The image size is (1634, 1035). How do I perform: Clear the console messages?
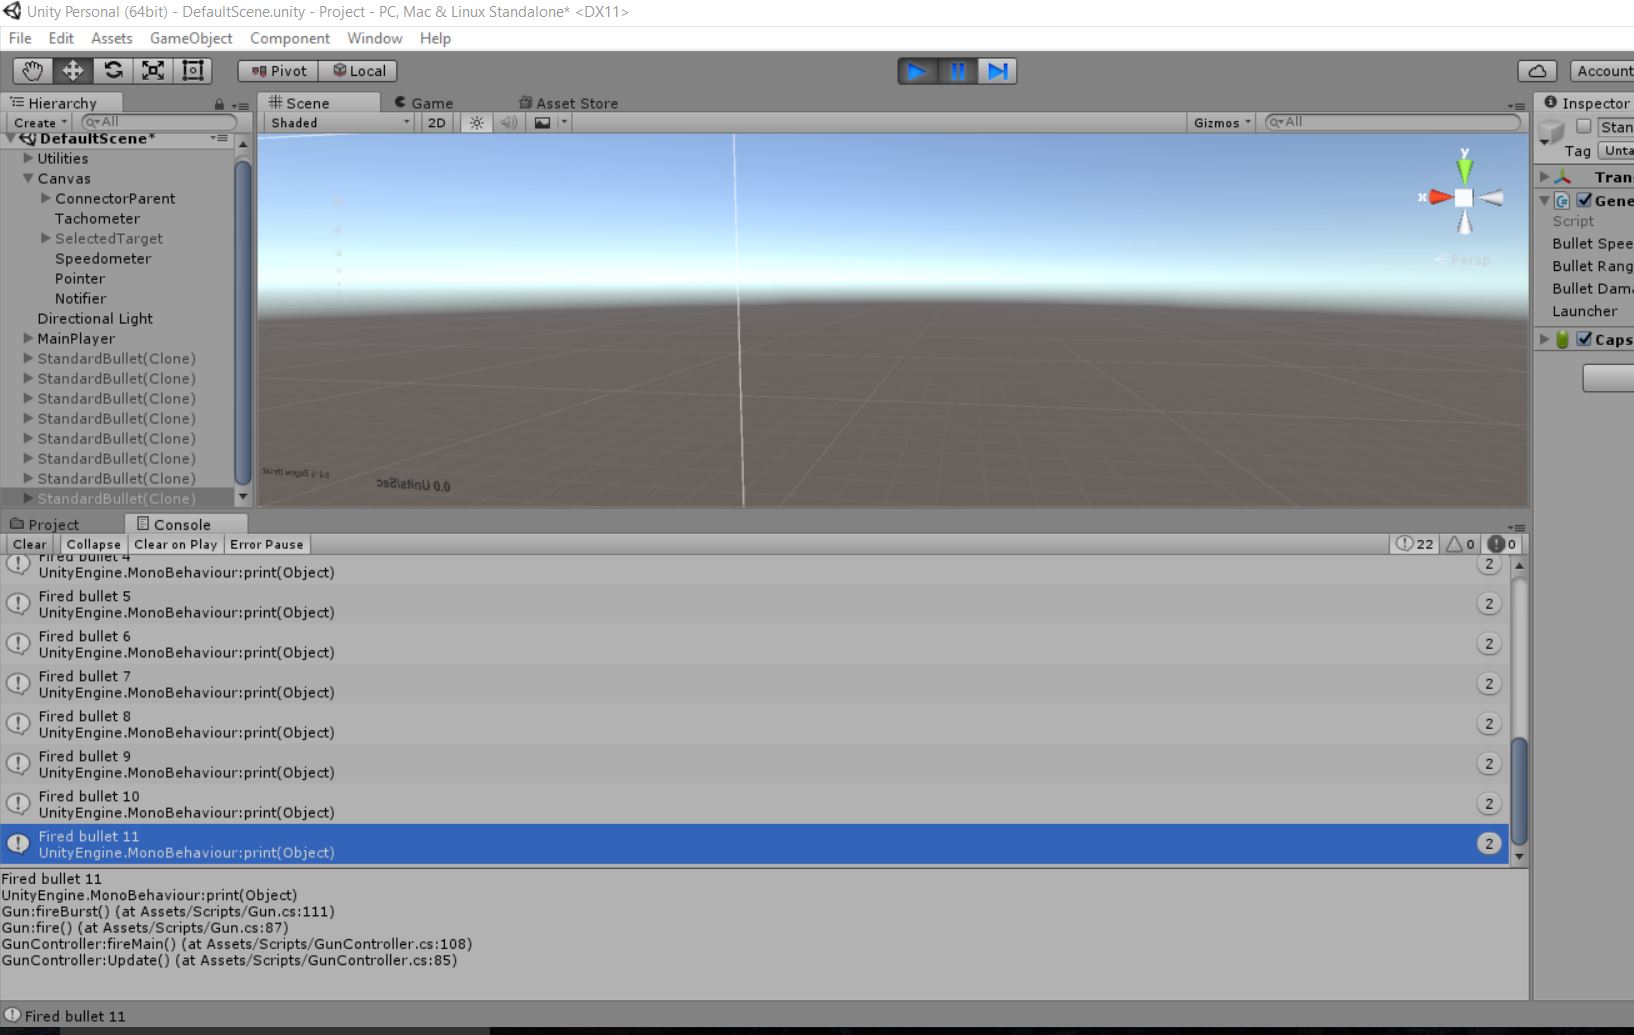29,544
